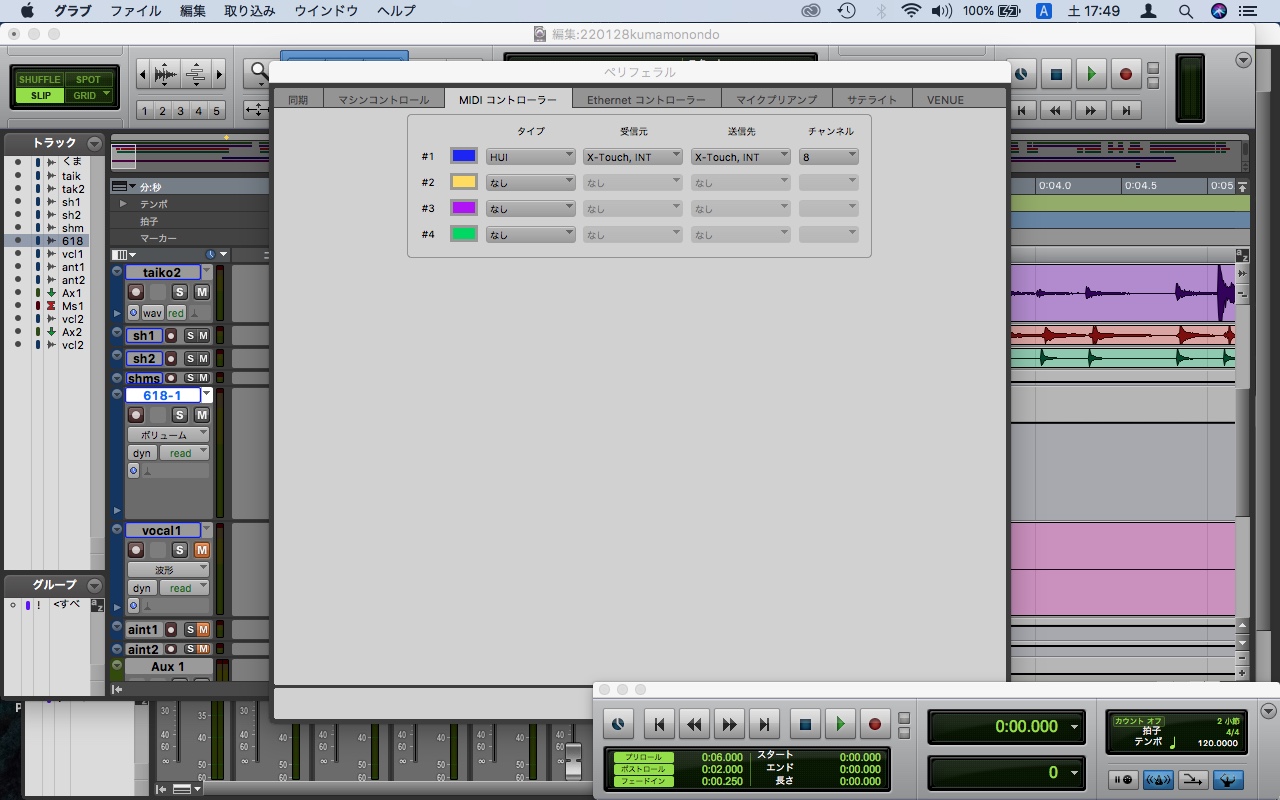1280x800 pixels.
Task: Record-enable the 618-1 track
Action: 135,415
